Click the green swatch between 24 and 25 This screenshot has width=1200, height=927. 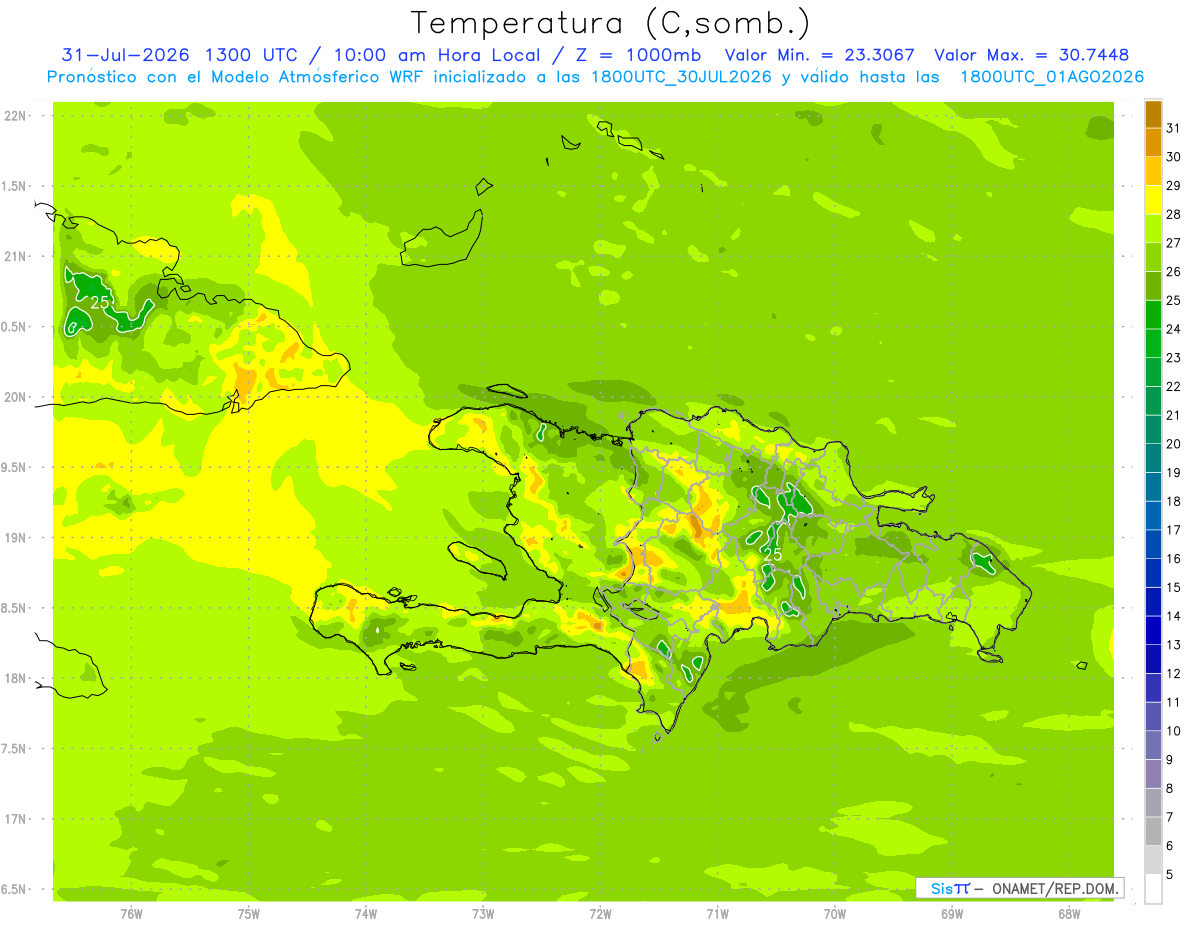[1153, 314]
